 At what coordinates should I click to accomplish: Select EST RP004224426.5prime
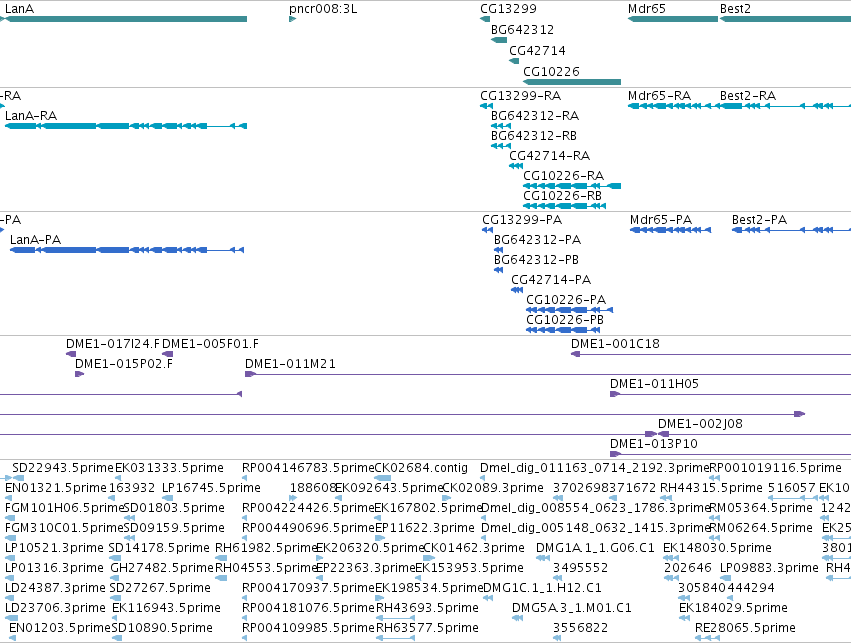click(308, 508)
